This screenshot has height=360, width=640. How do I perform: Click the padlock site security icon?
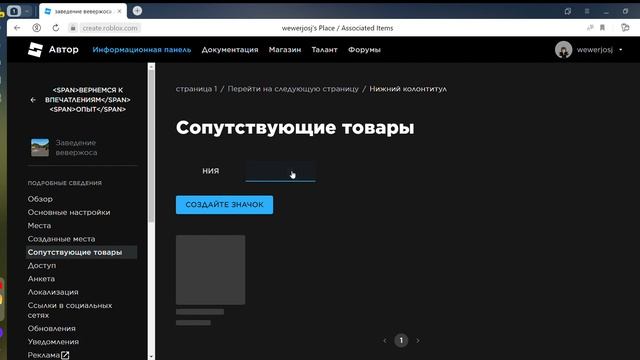coord(73,28)
